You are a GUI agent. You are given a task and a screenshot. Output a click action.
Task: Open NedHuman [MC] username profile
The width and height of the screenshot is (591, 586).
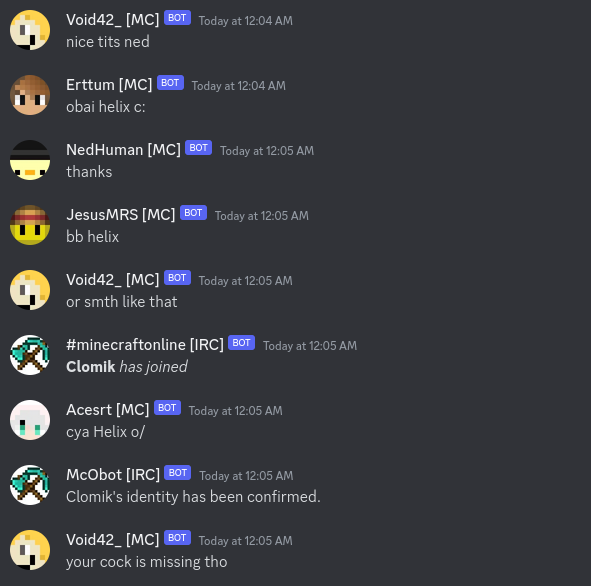123,150
